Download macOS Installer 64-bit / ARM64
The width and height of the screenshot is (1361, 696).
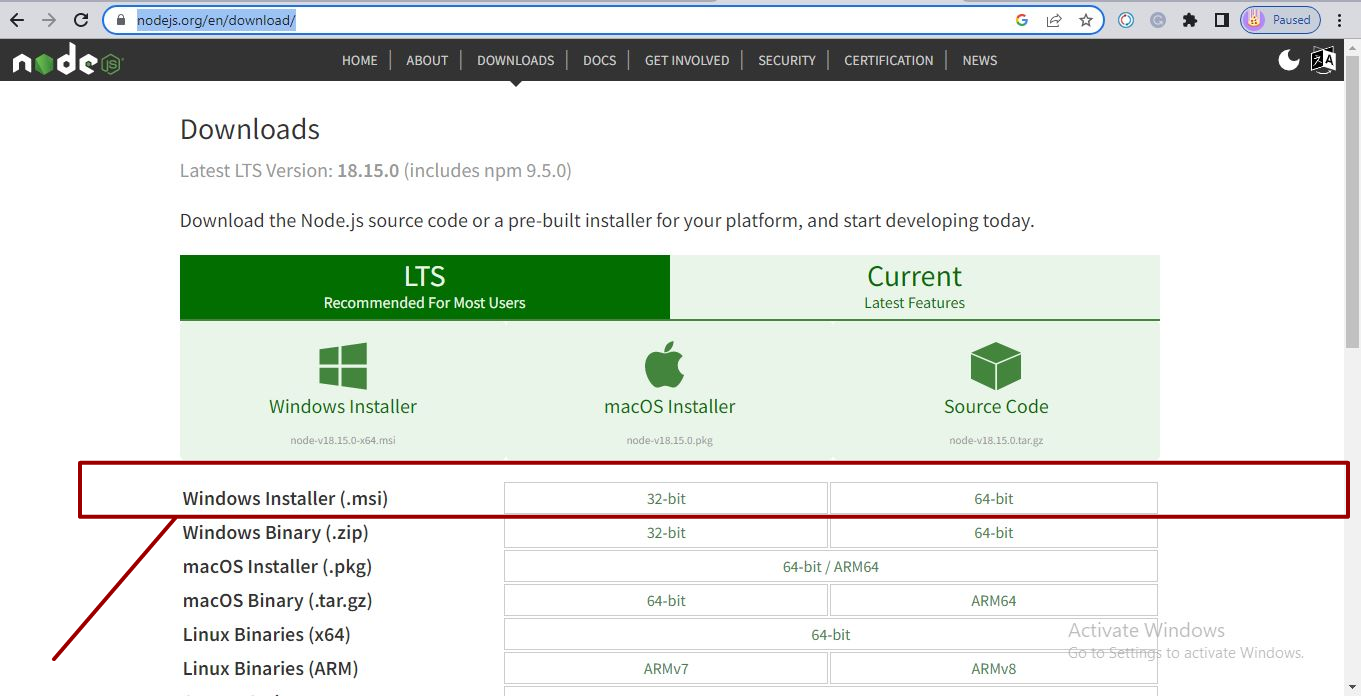tap(831, 566)
